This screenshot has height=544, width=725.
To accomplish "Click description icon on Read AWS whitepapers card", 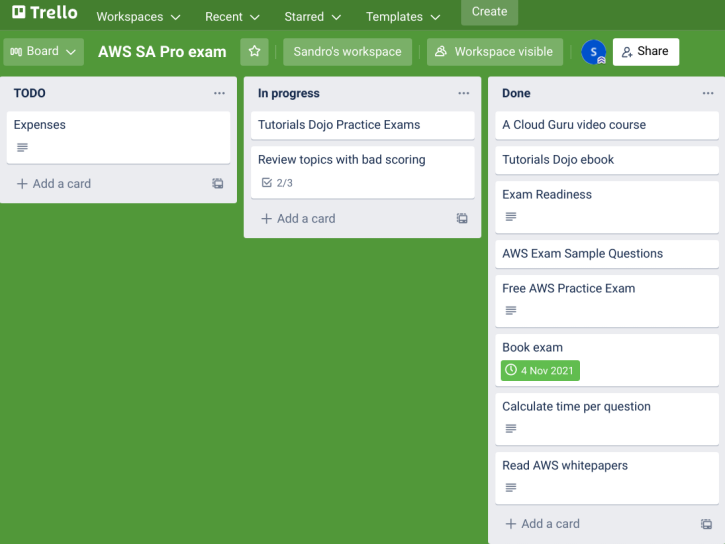I will tap(510, 487).
